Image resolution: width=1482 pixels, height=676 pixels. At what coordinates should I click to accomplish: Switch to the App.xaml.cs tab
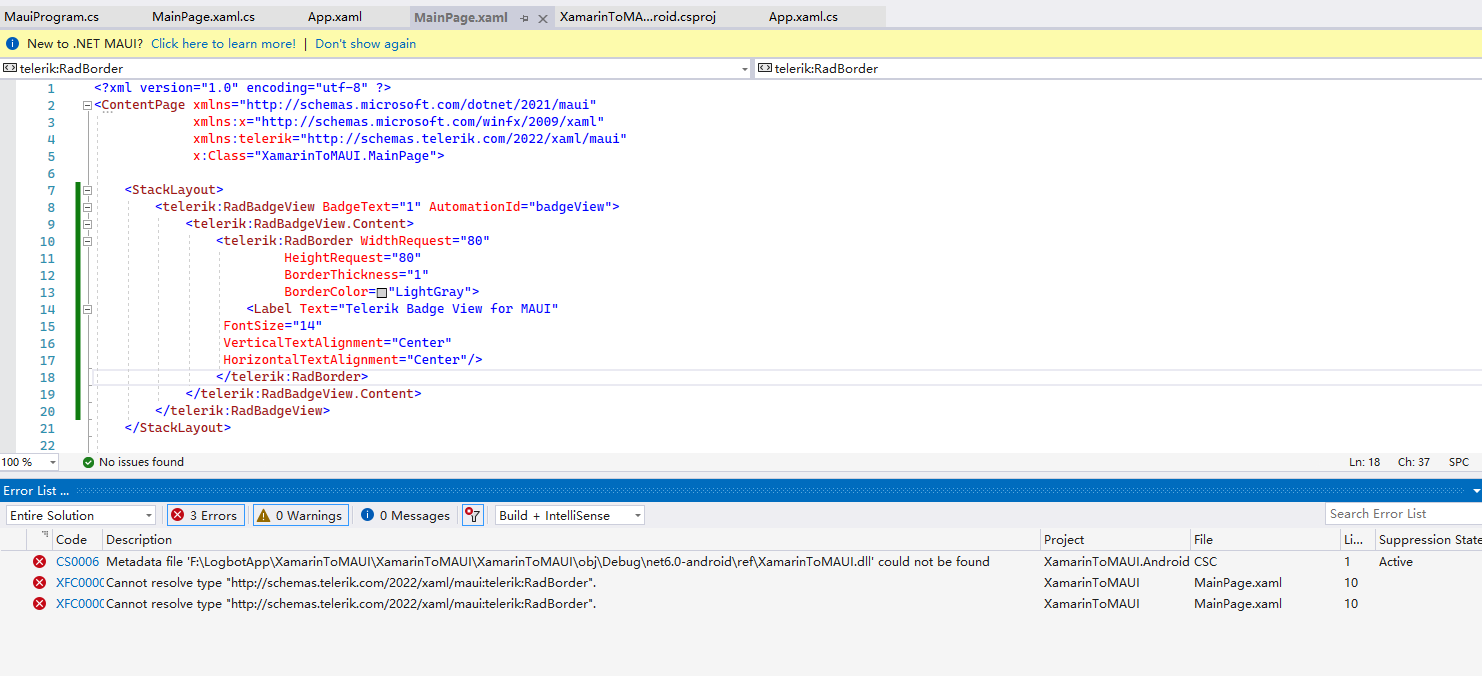[803, 17]
